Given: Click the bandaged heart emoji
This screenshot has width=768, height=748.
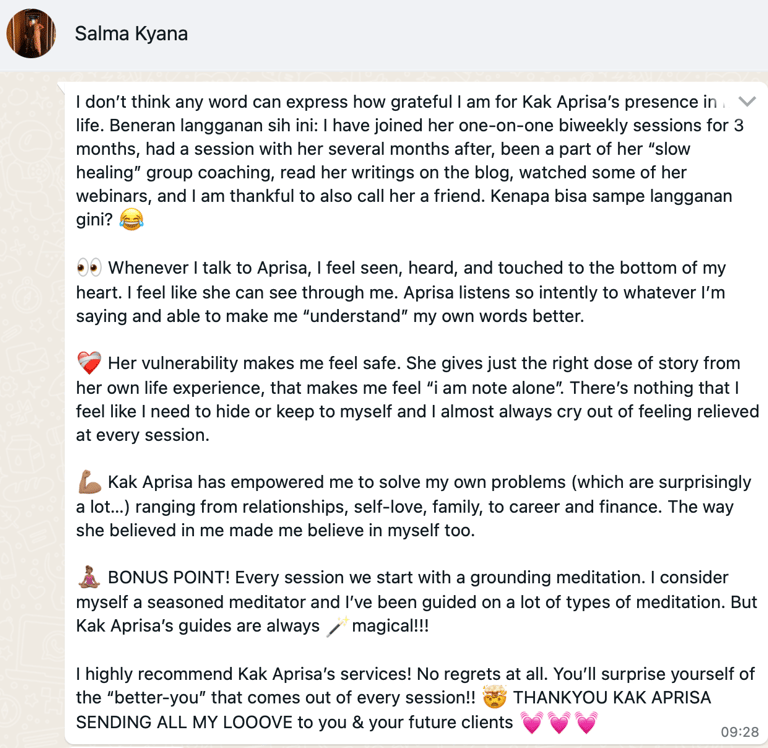Looking at the screenshot, I should tap(89, 363).
